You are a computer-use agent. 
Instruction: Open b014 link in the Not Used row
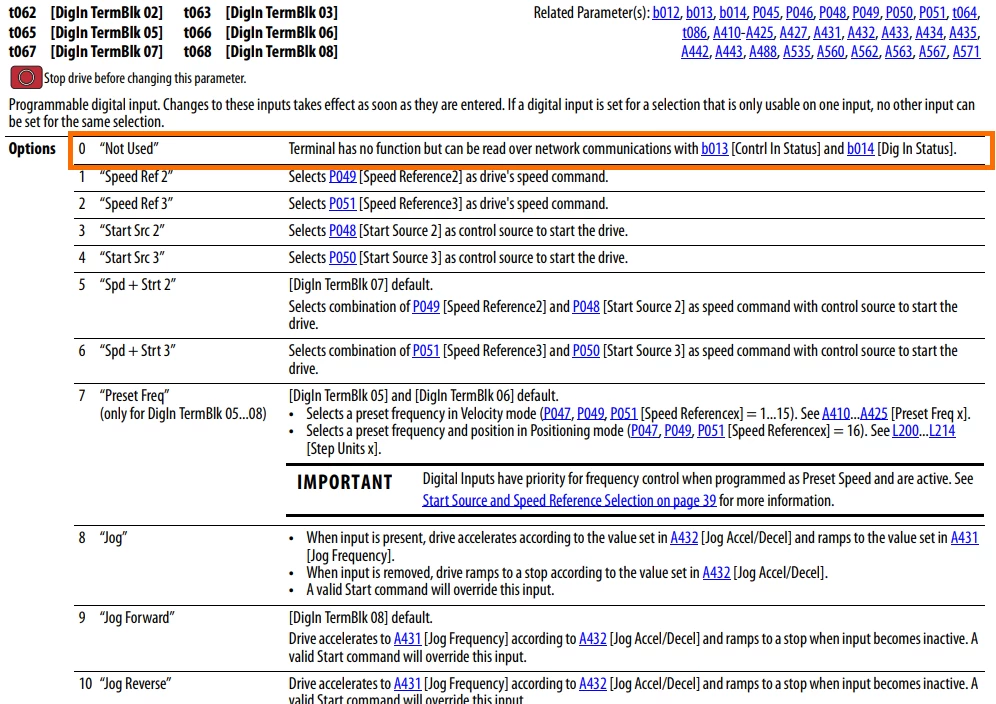(861, 149)
